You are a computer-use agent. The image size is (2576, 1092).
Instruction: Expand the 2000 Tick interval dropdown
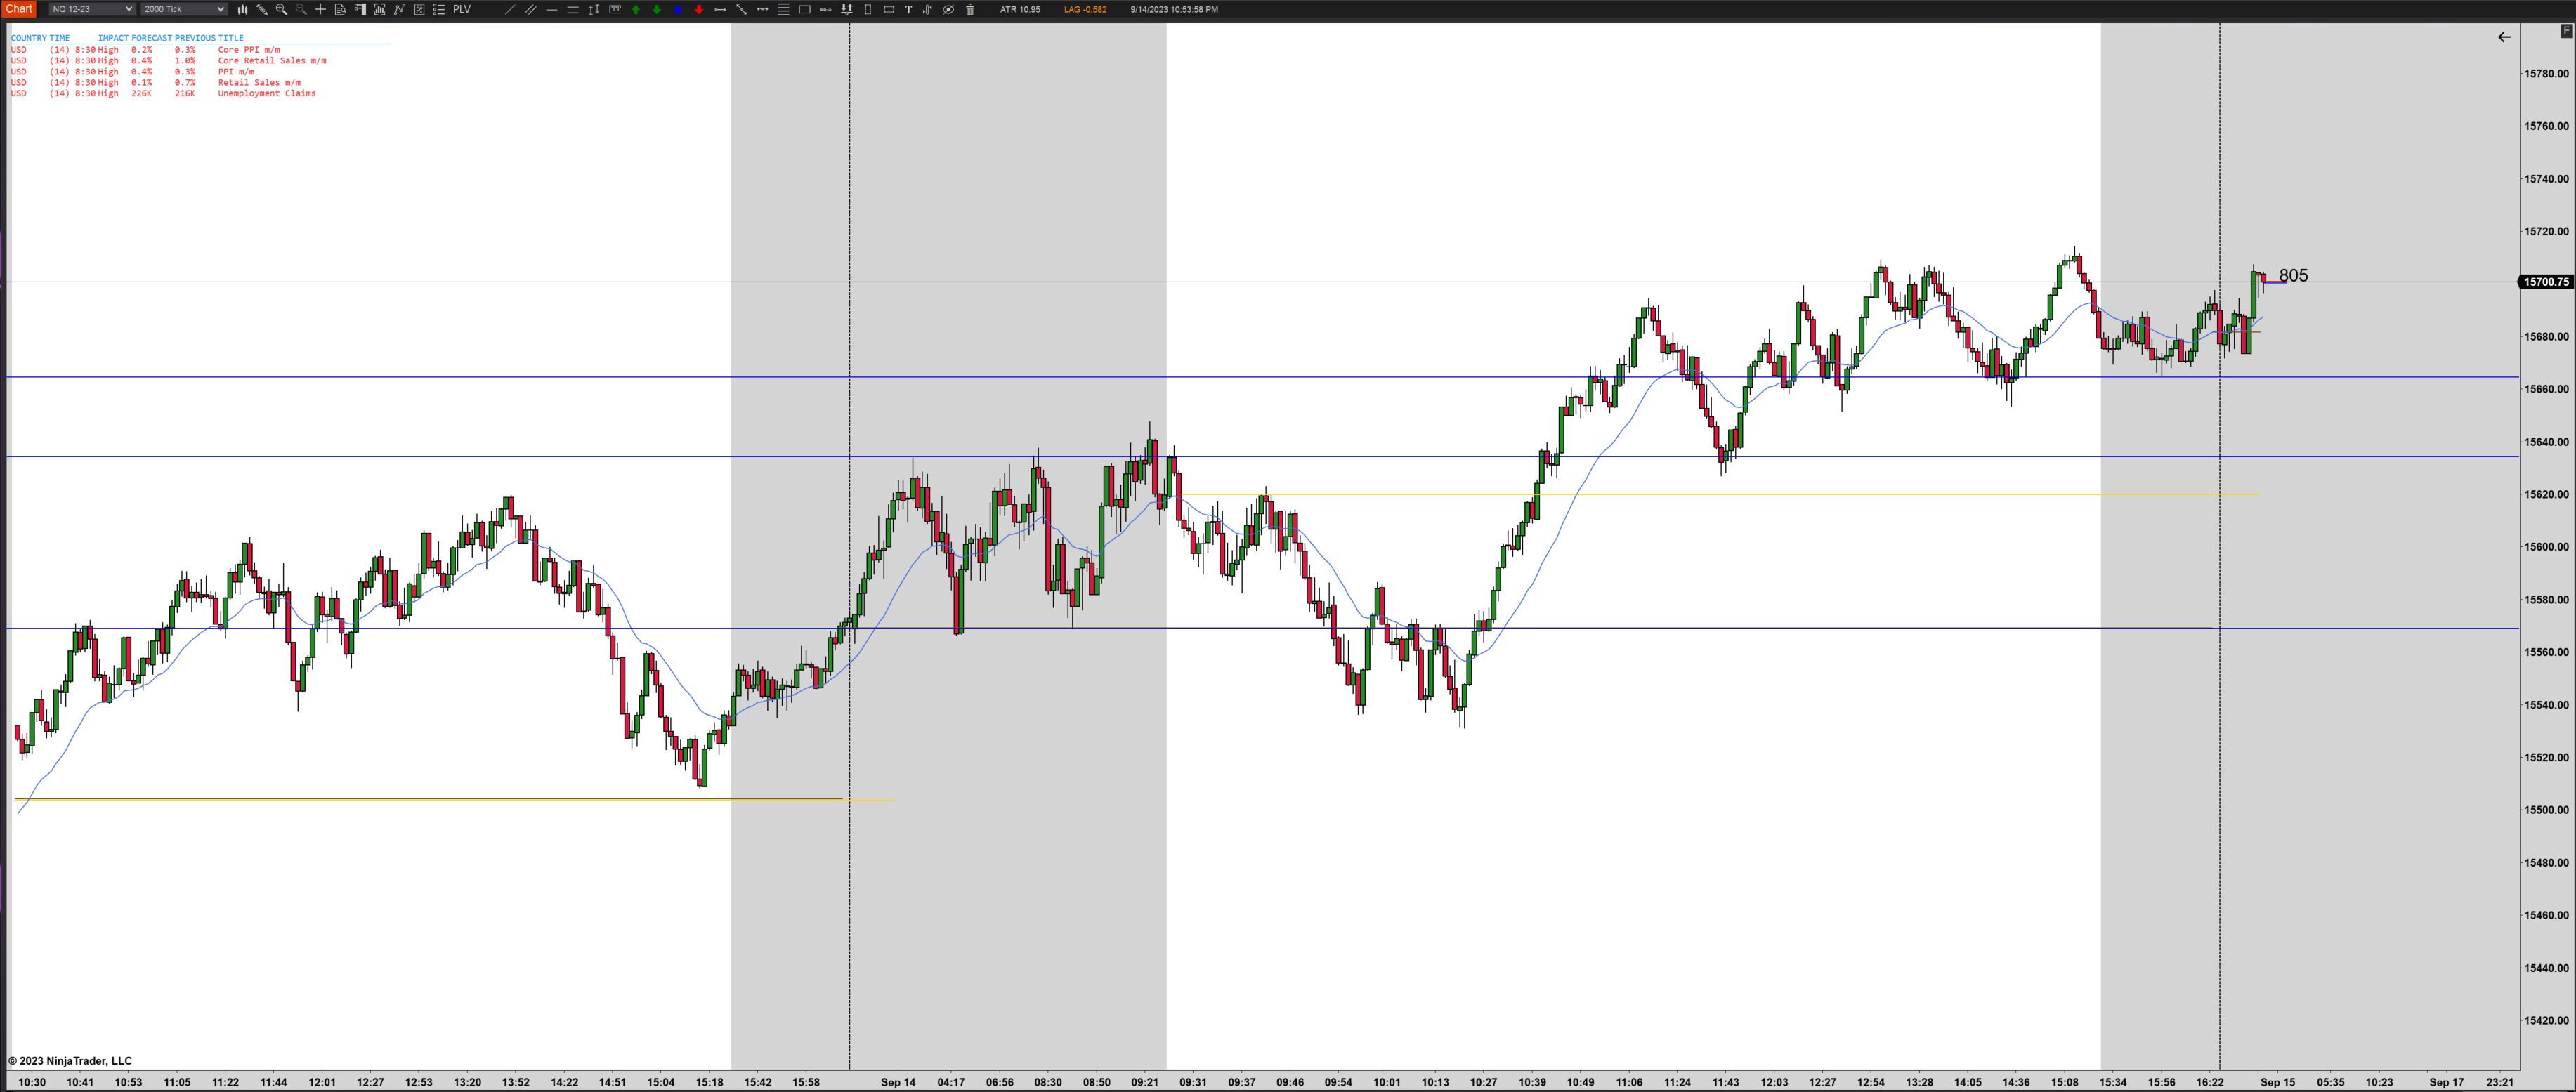coord(184,9)
